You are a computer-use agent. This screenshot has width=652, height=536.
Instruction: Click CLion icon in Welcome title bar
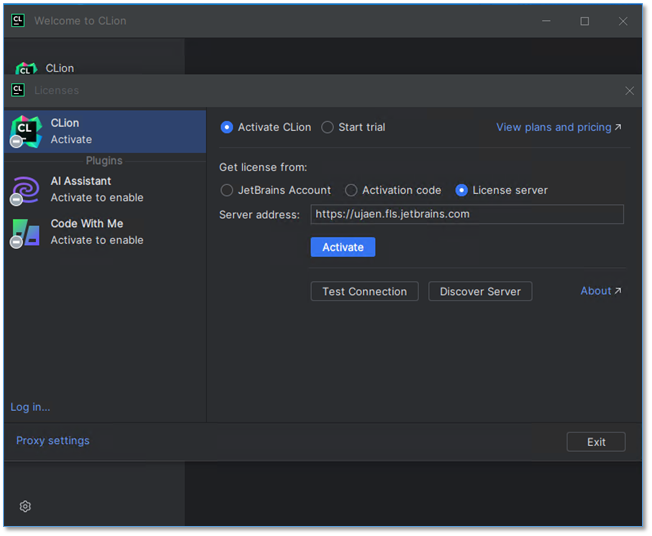click(x=18, y=20)
